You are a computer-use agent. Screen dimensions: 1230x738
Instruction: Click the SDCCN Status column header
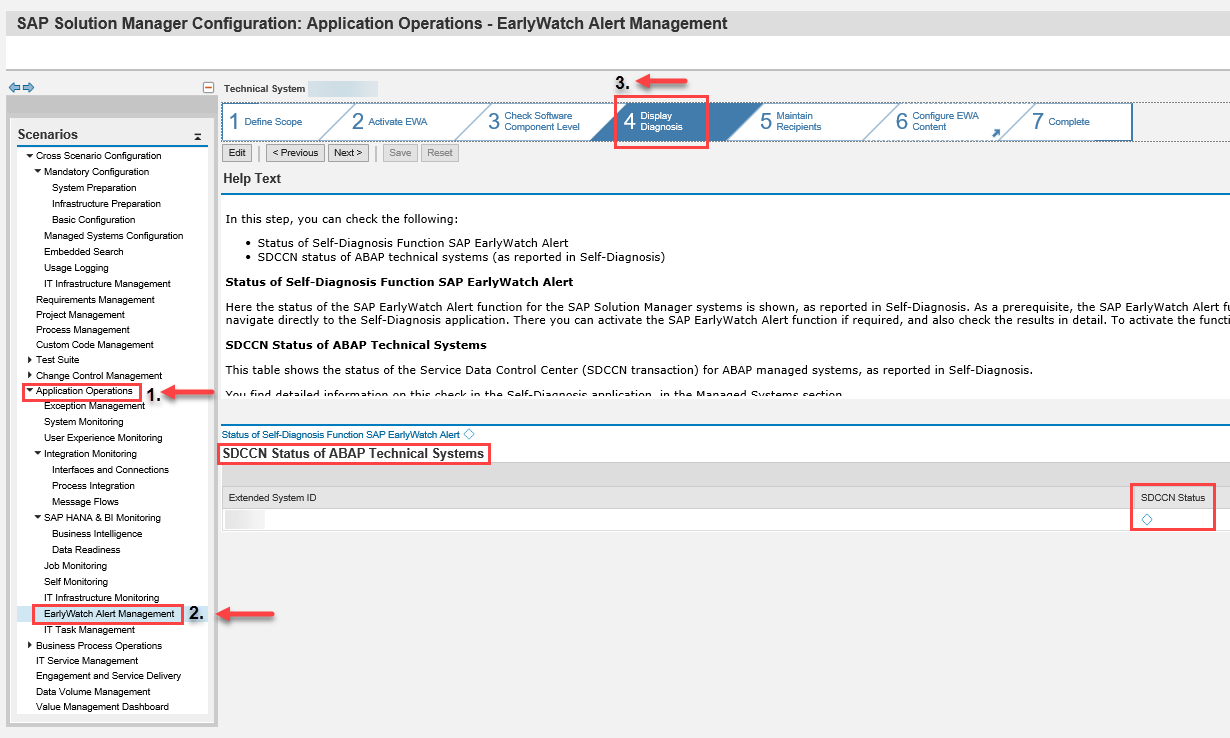(x=1173, y=498)
